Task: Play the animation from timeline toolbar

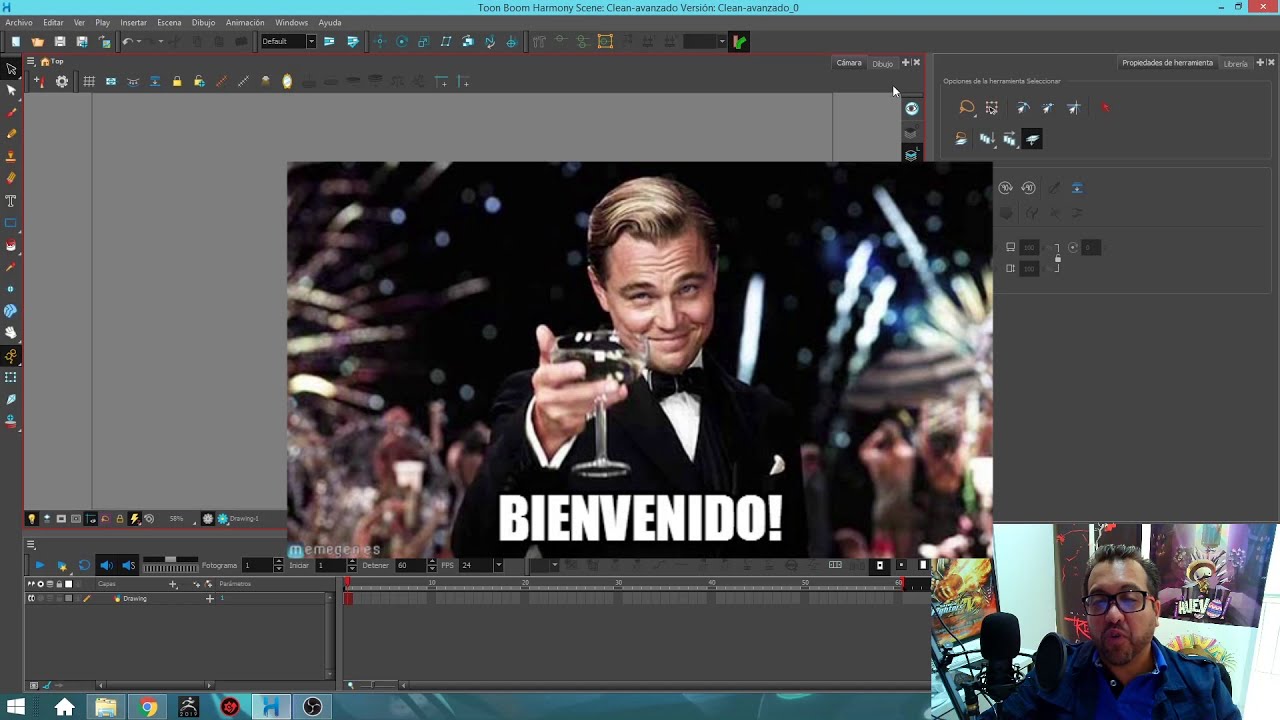Action: 40,566
